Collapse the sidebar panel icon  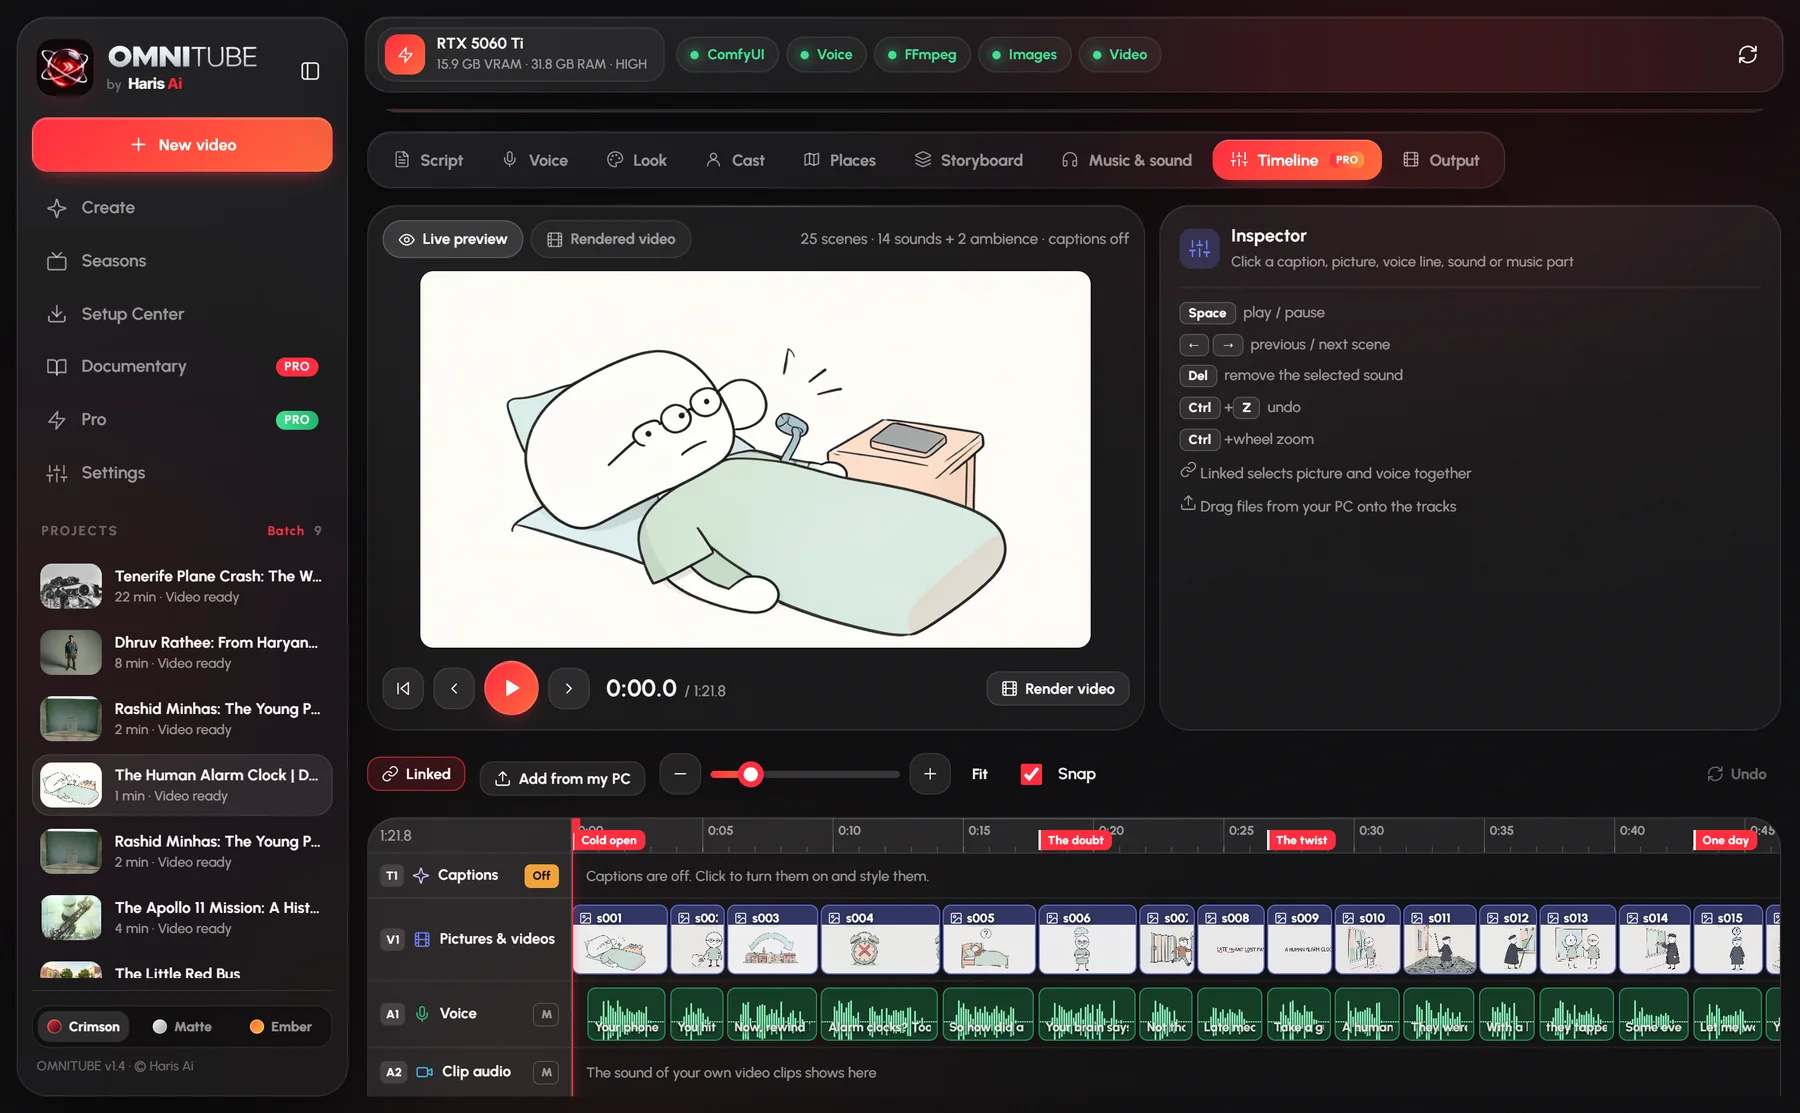coord(310,71)
